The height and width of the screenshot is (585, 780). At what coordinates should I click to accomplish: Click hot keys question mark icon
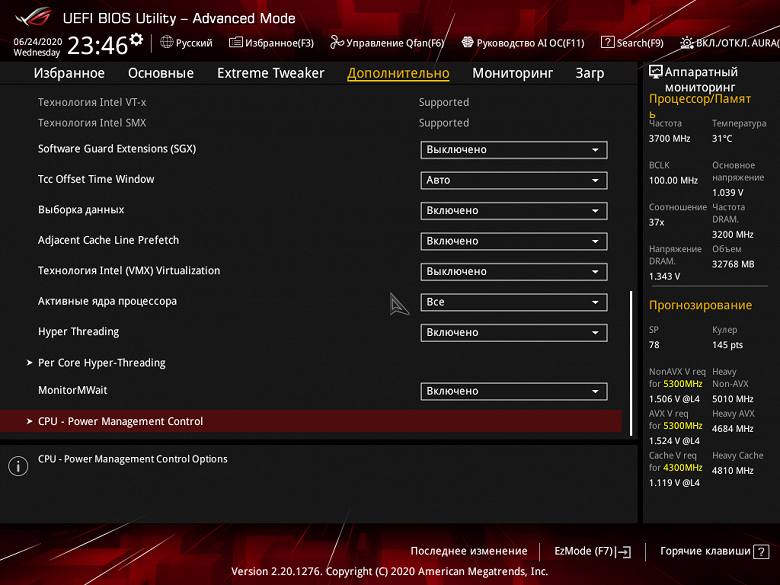[761, 552]
